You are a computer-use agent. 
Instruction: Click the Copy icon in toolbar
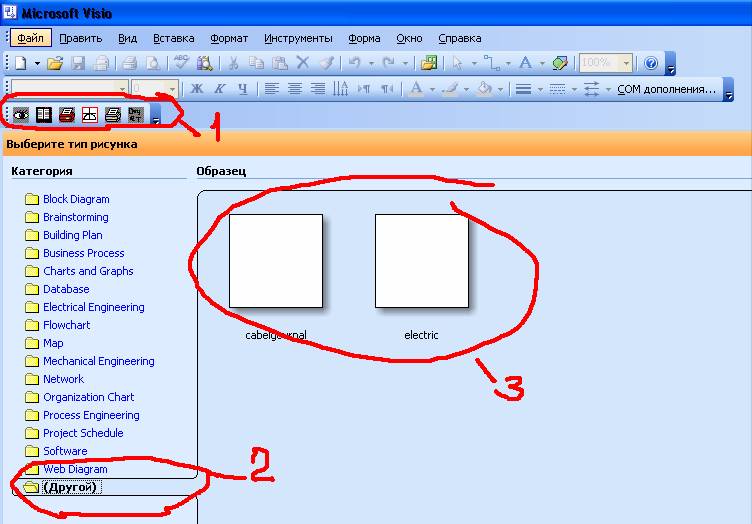(257, 63)
